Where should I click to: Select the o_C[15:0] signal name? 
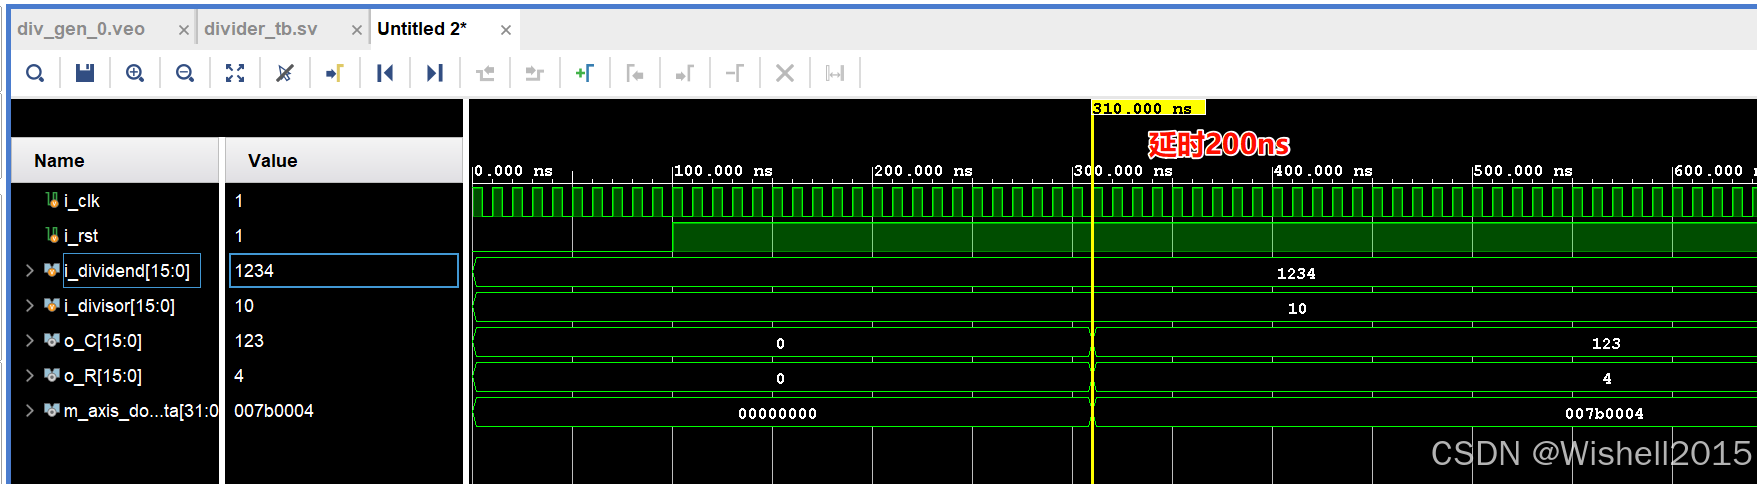pyautogui.click(x=103, y=341)
